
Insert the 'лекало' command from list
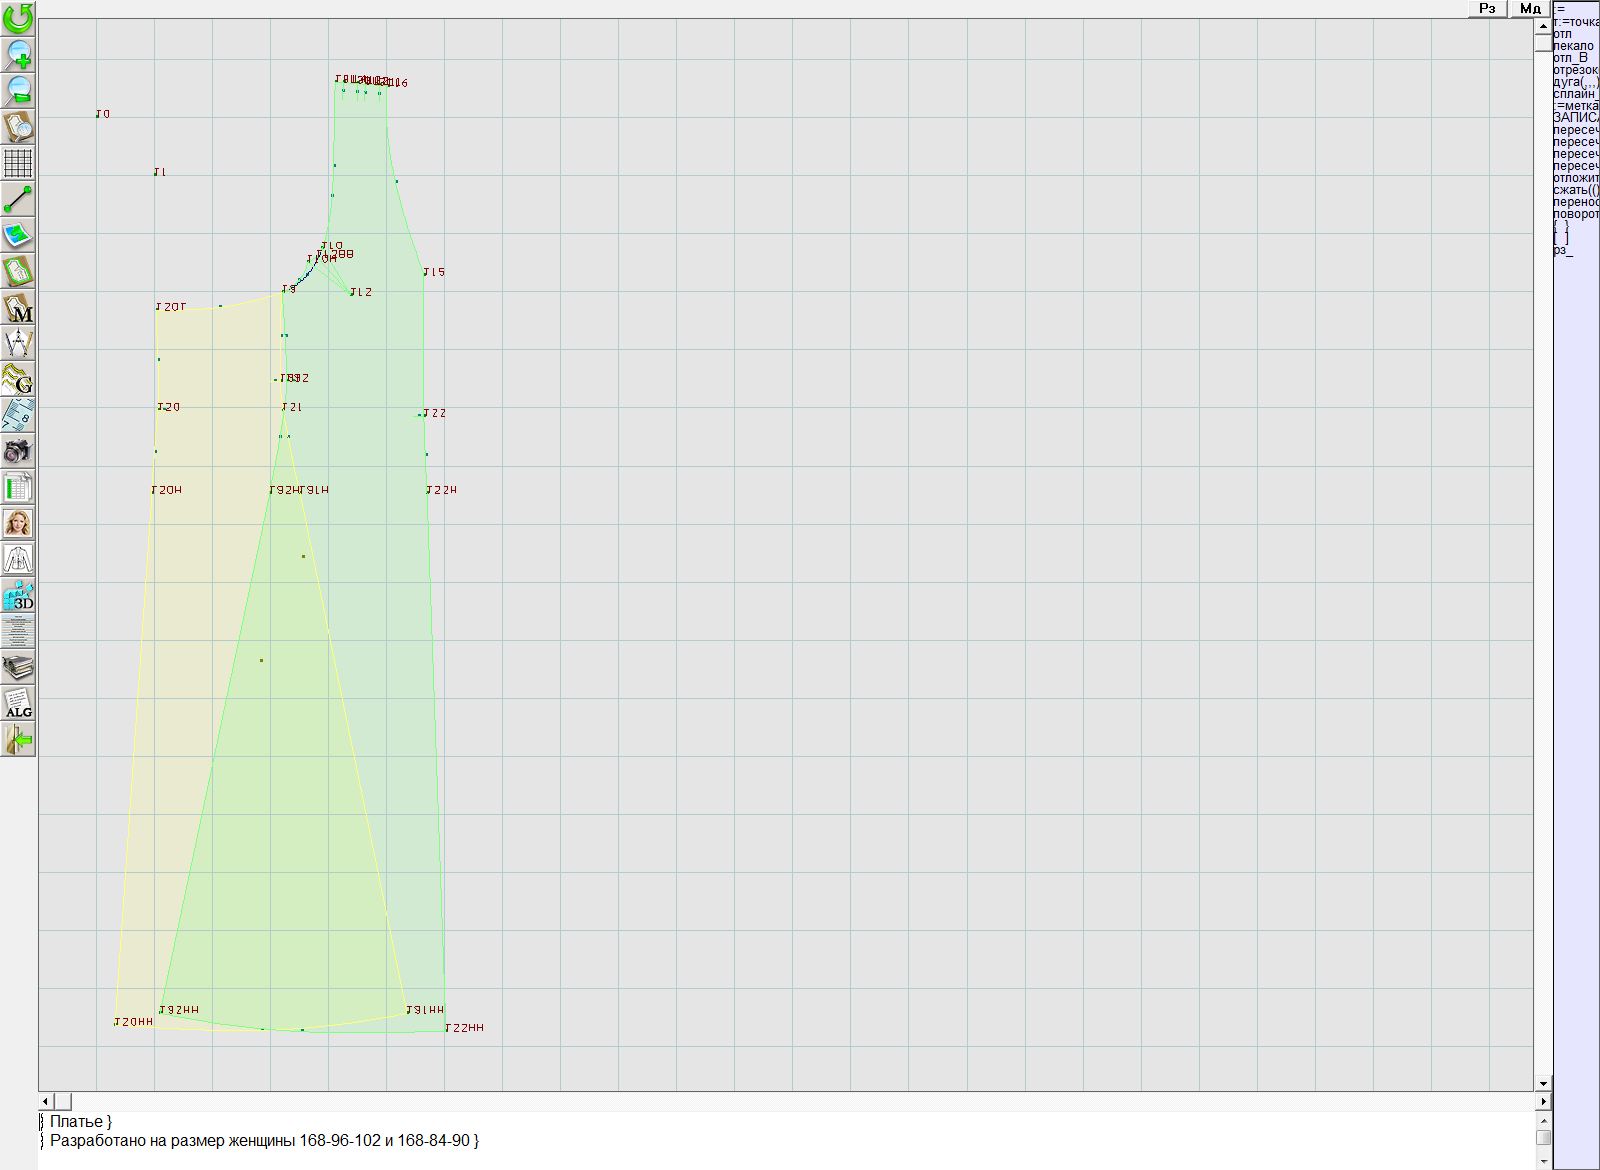click(1574, 46)
